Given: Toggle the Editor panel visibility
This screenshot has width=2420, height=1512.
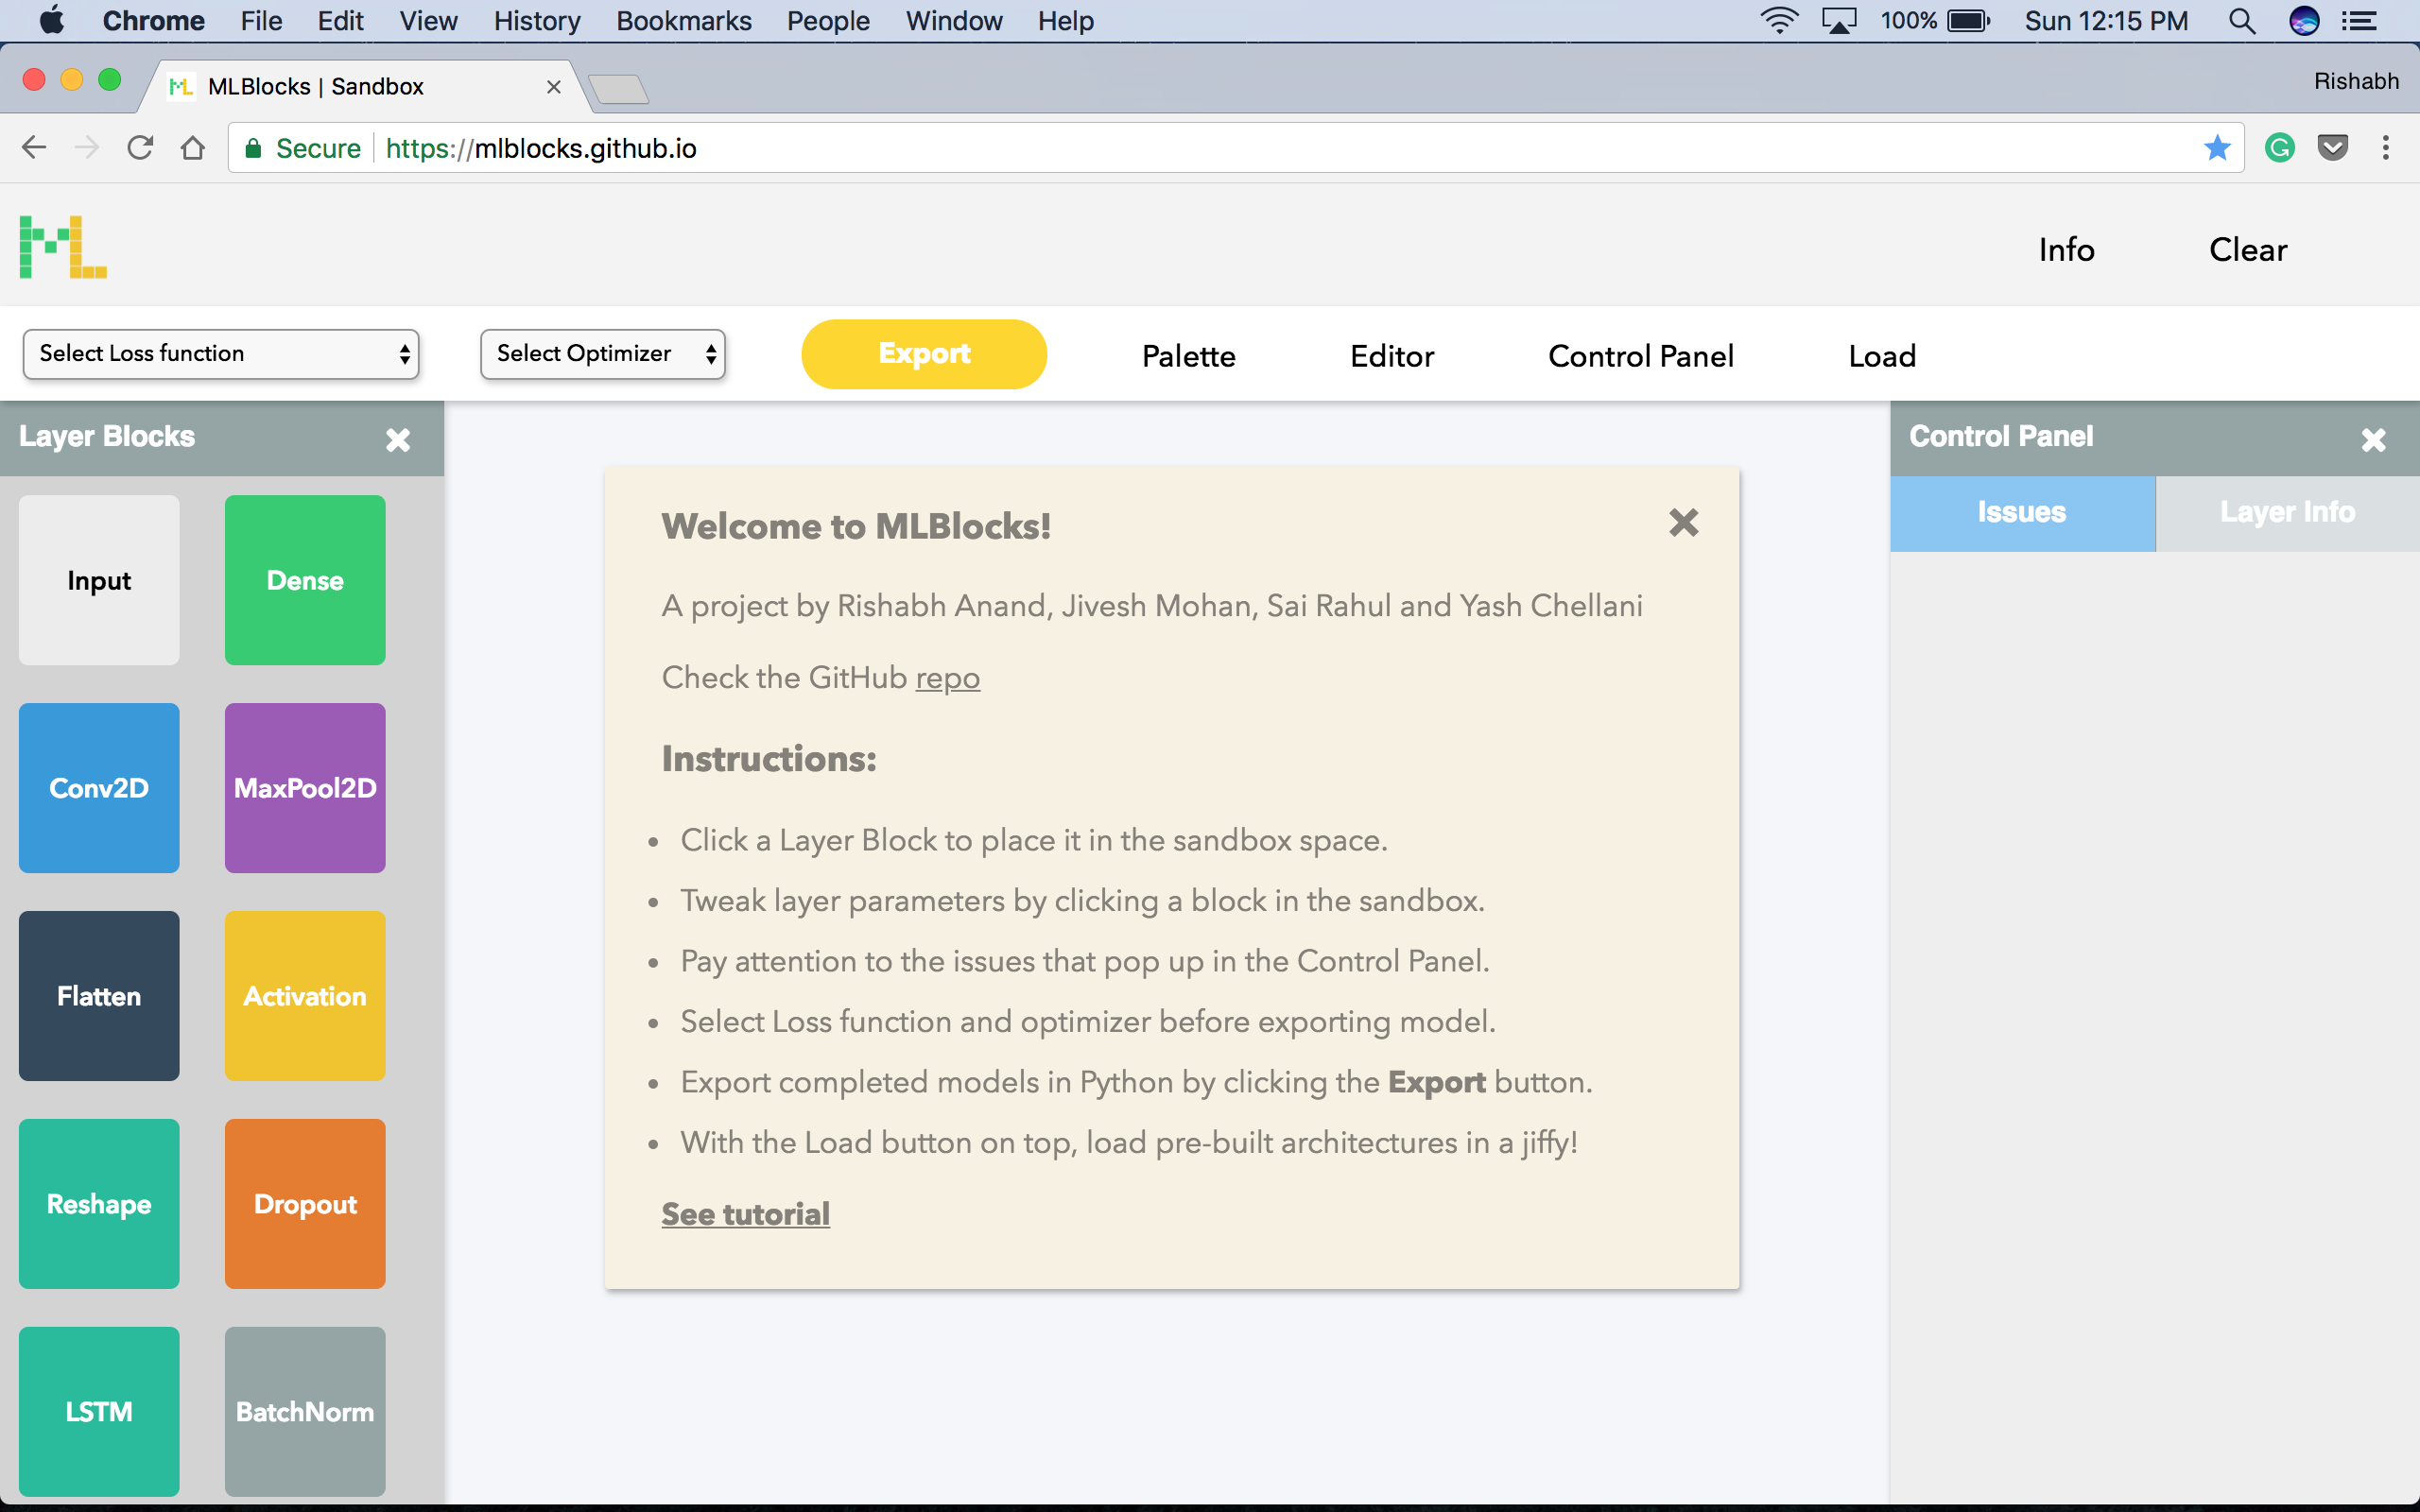Looking at the screenshot, I should click(1391, 356).
